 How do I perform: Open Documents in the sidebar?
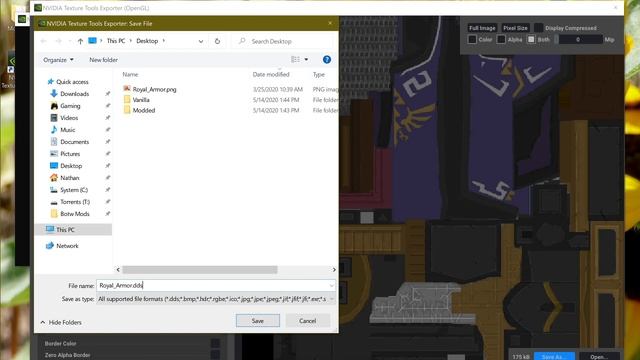coord(74,142)
